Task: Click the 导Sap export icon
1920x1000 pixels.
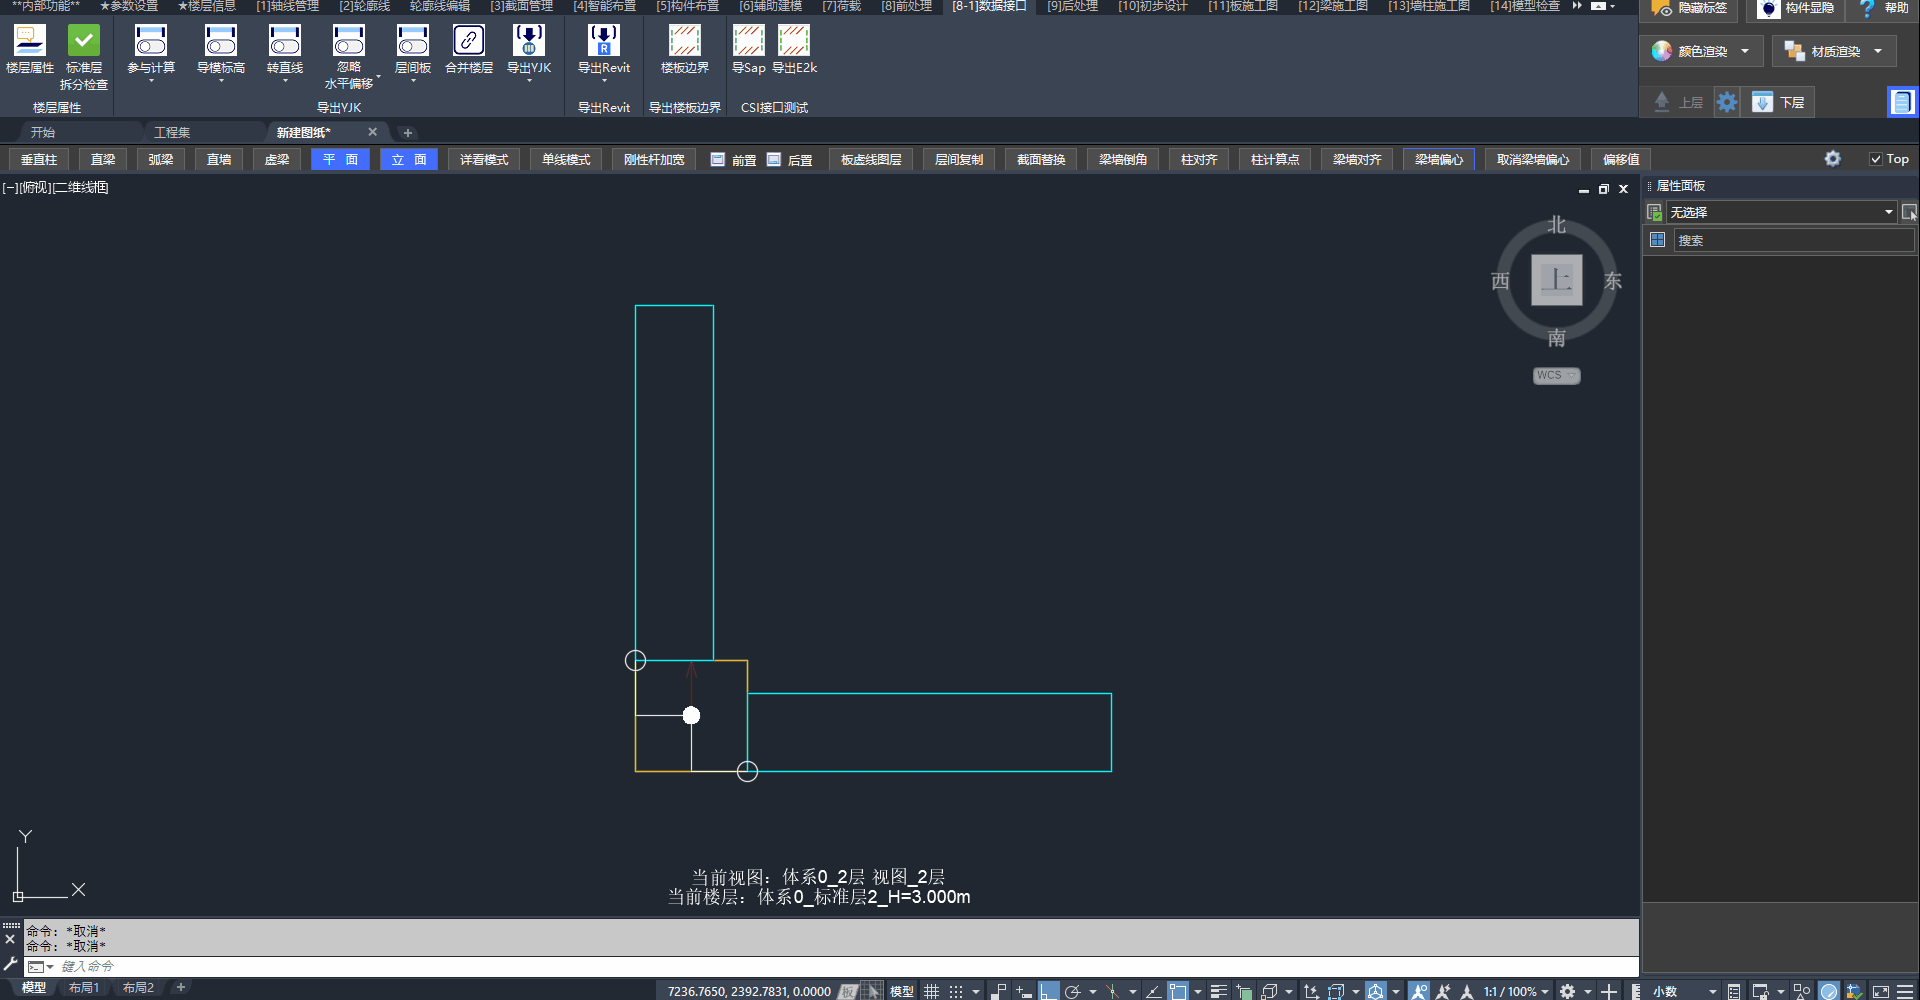Action: pyautogui.click(x=748, y=41)
